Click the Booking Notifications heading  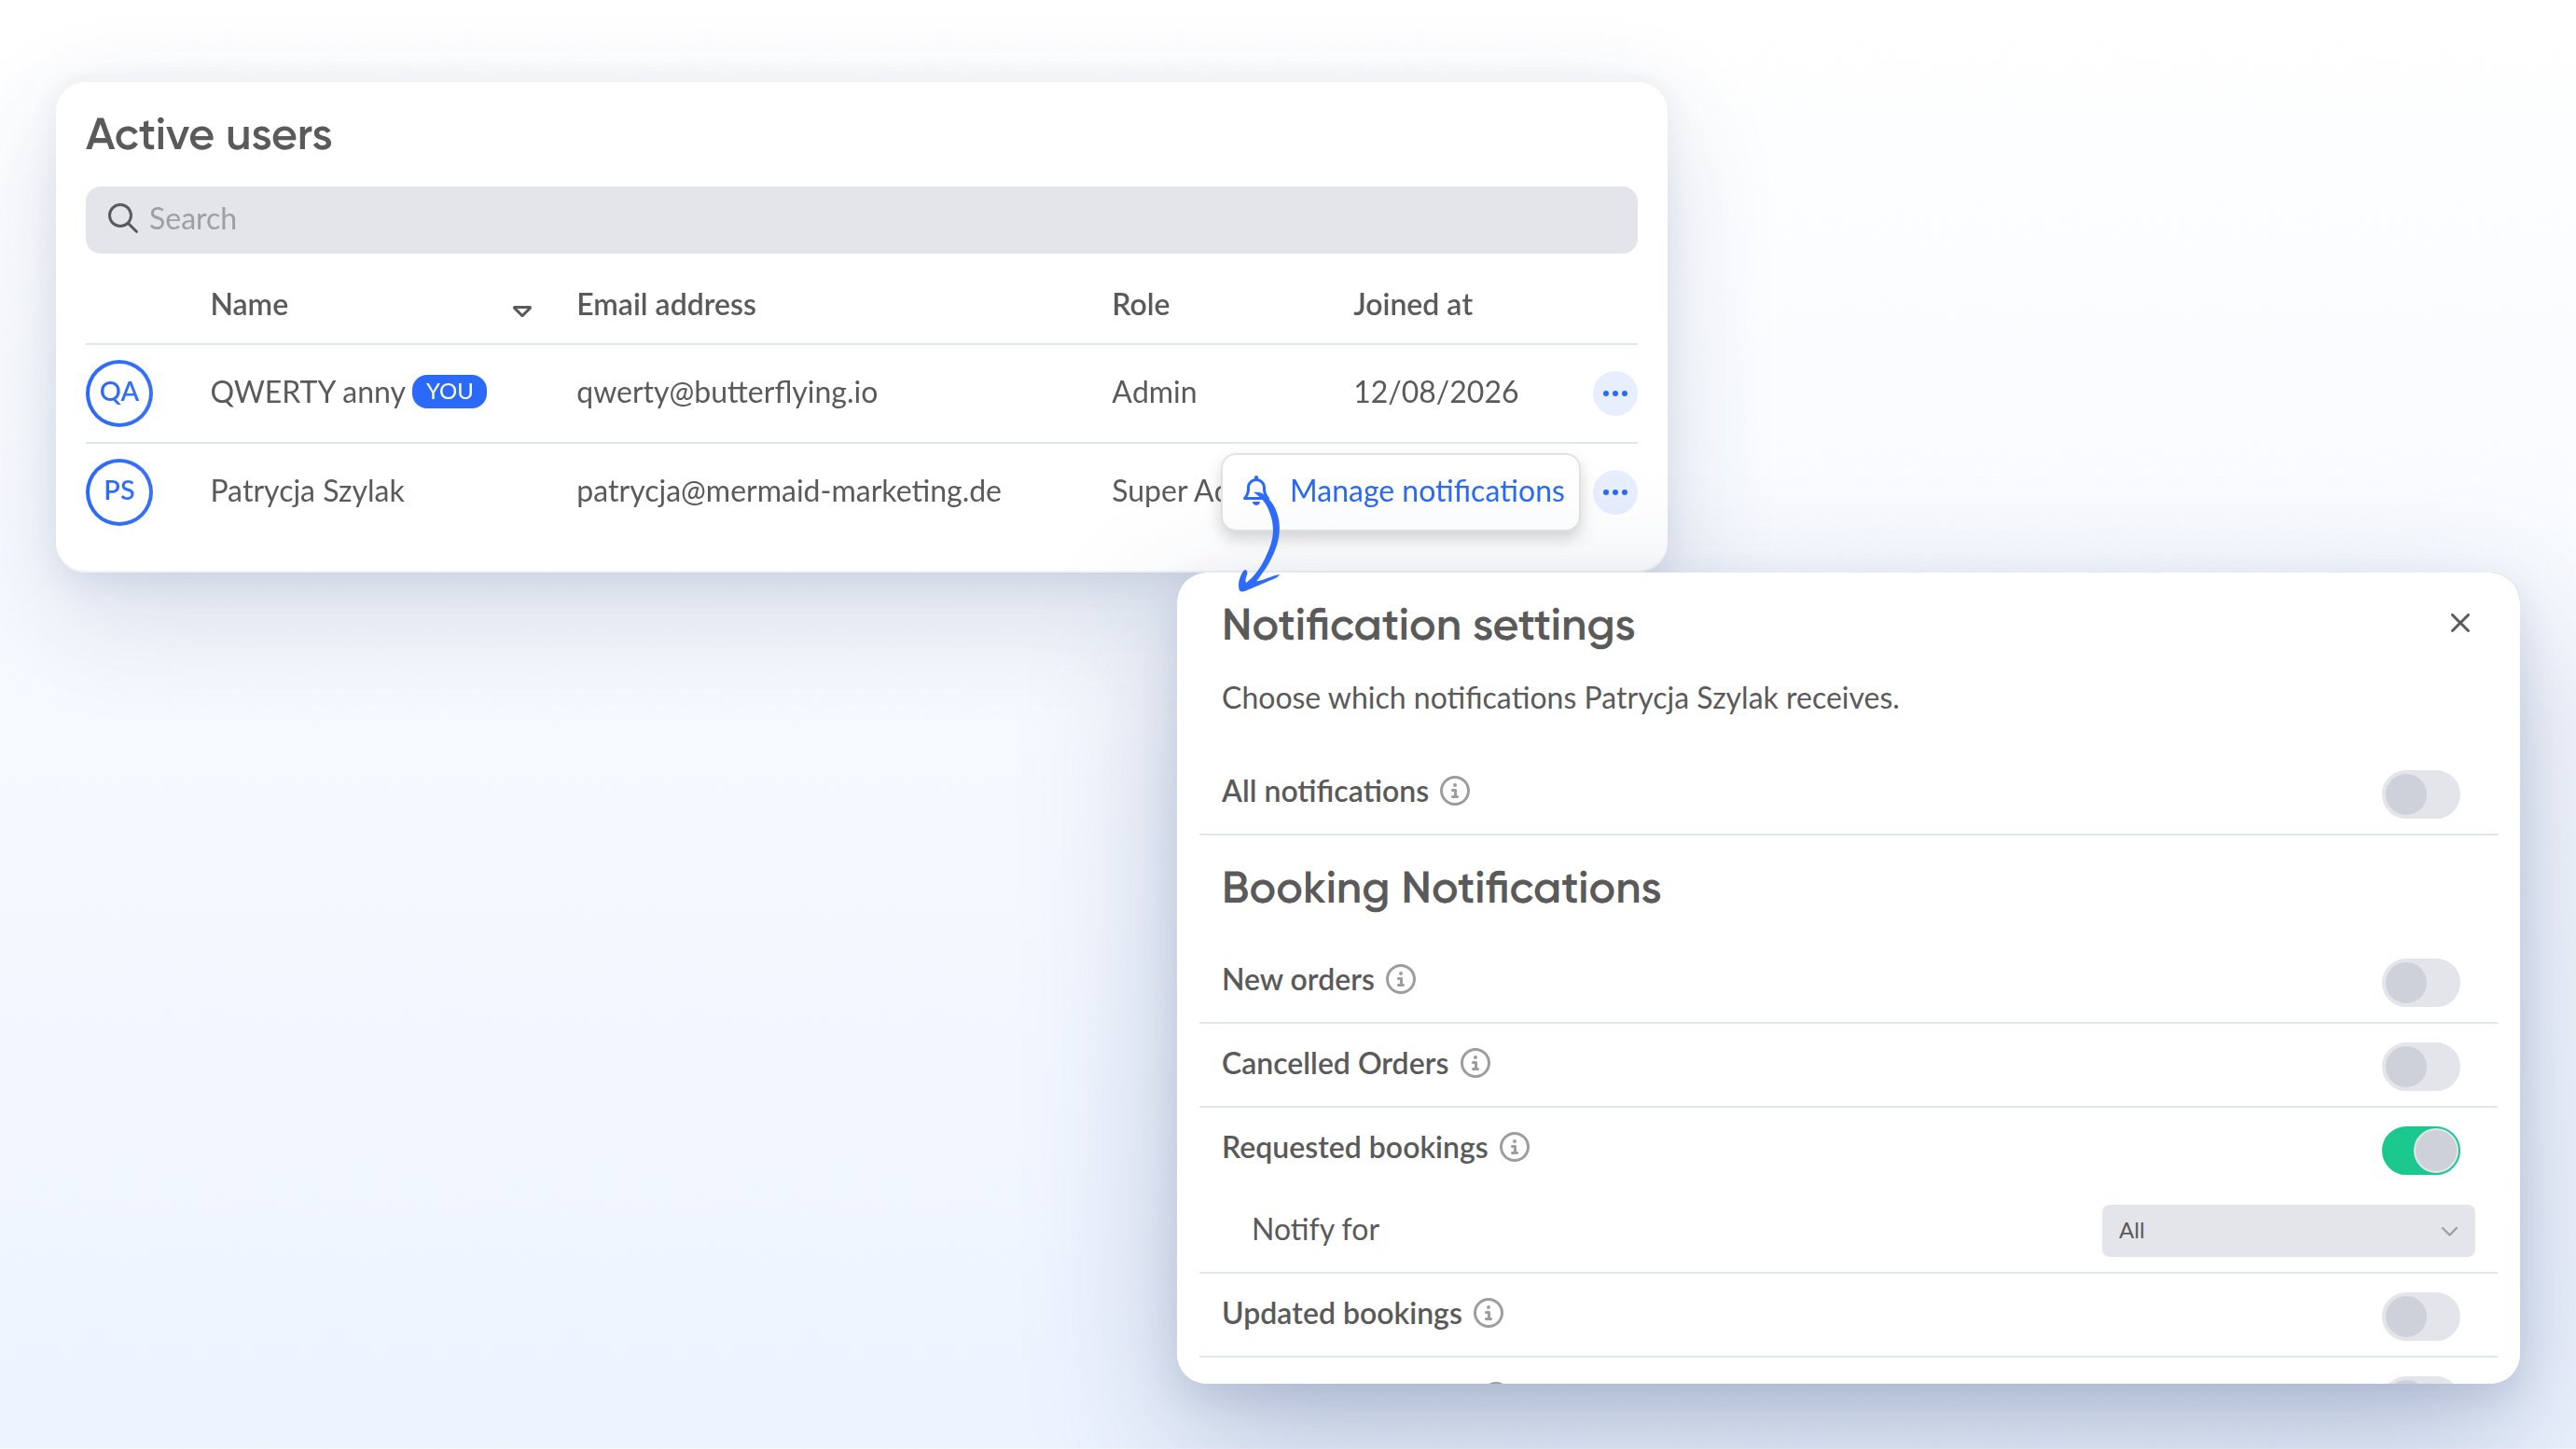coord(1441,888)
